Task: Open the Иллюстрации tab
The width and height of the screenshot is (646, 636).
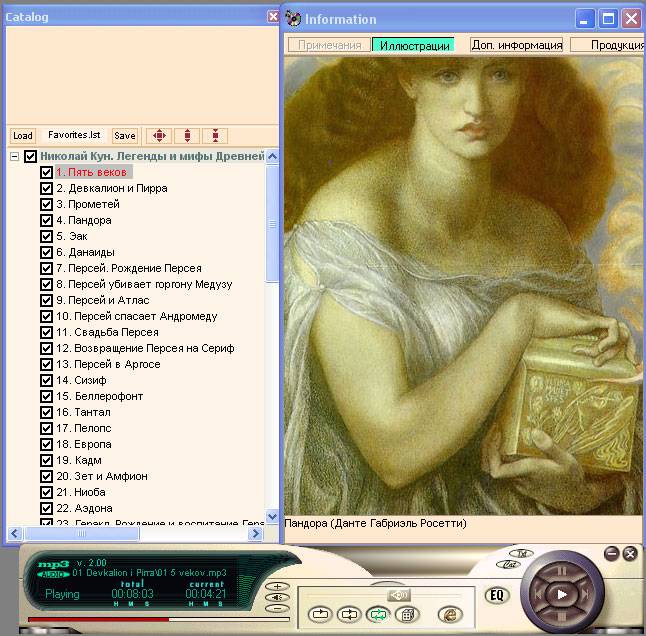Action: (414, 45)
